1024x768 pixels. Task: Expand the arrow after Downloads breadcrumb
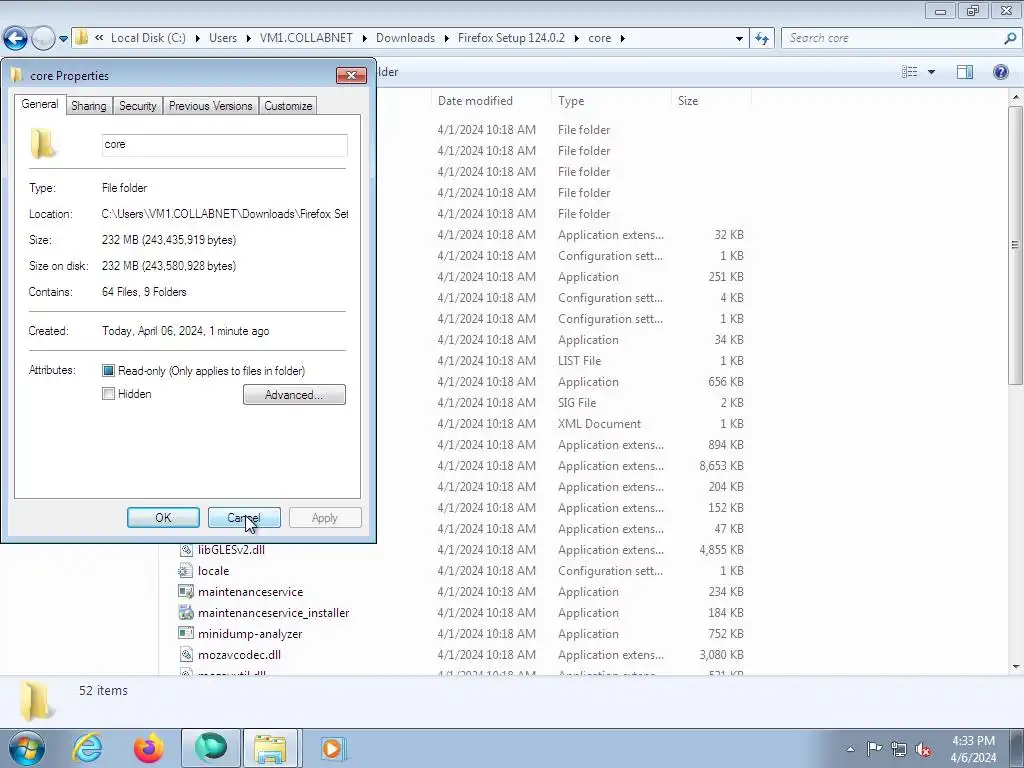[x=446, y=38]
